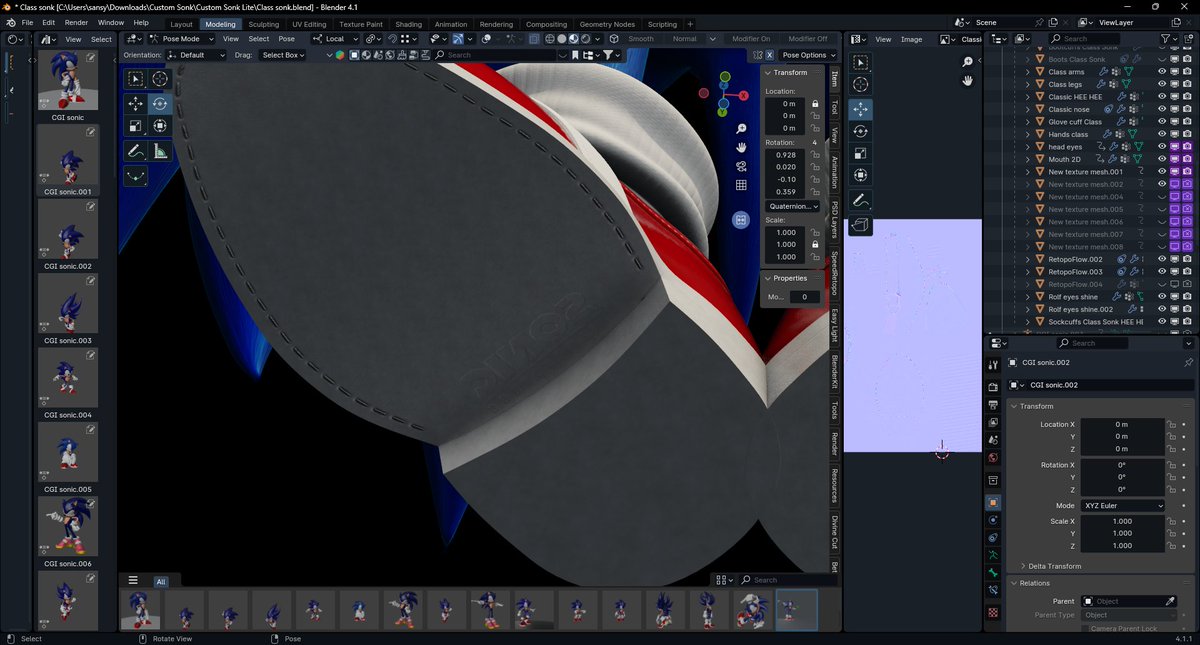Click the viewport pan hand gizmo

pyautogui.click(x=741, y=148)
